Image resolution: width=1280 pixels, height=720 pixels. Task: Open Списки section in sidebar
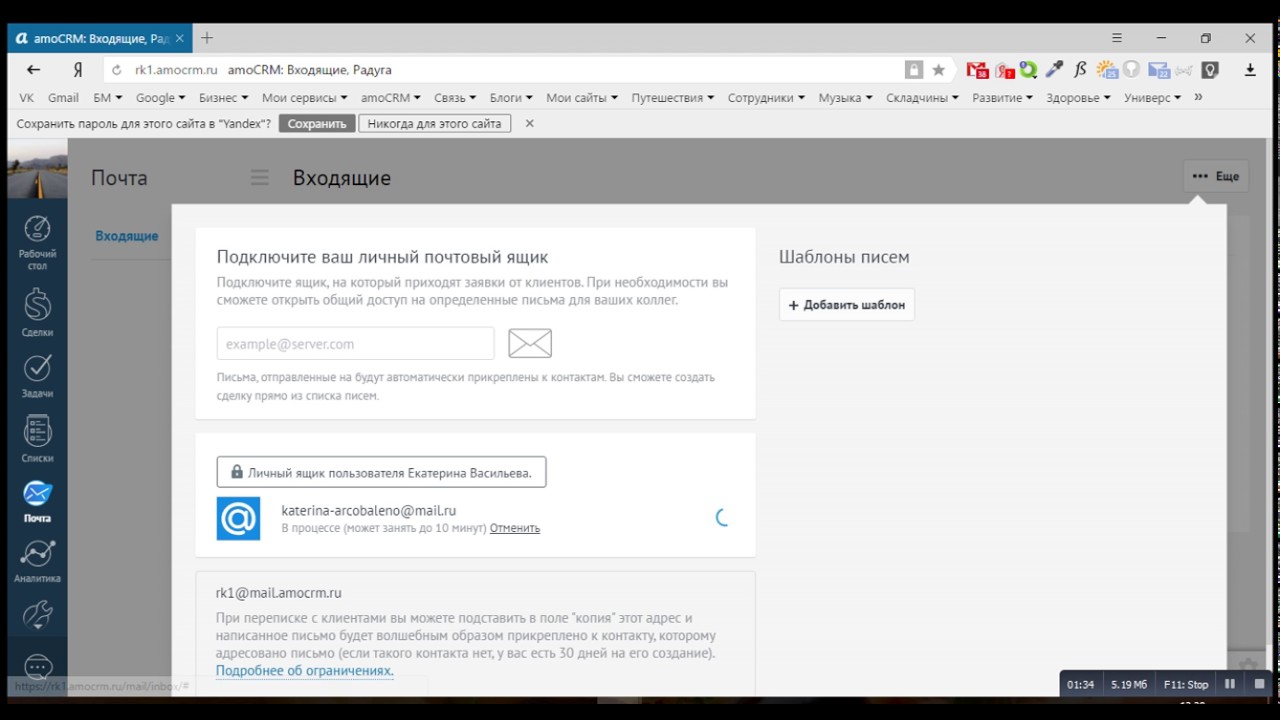[x=37, y=439]
